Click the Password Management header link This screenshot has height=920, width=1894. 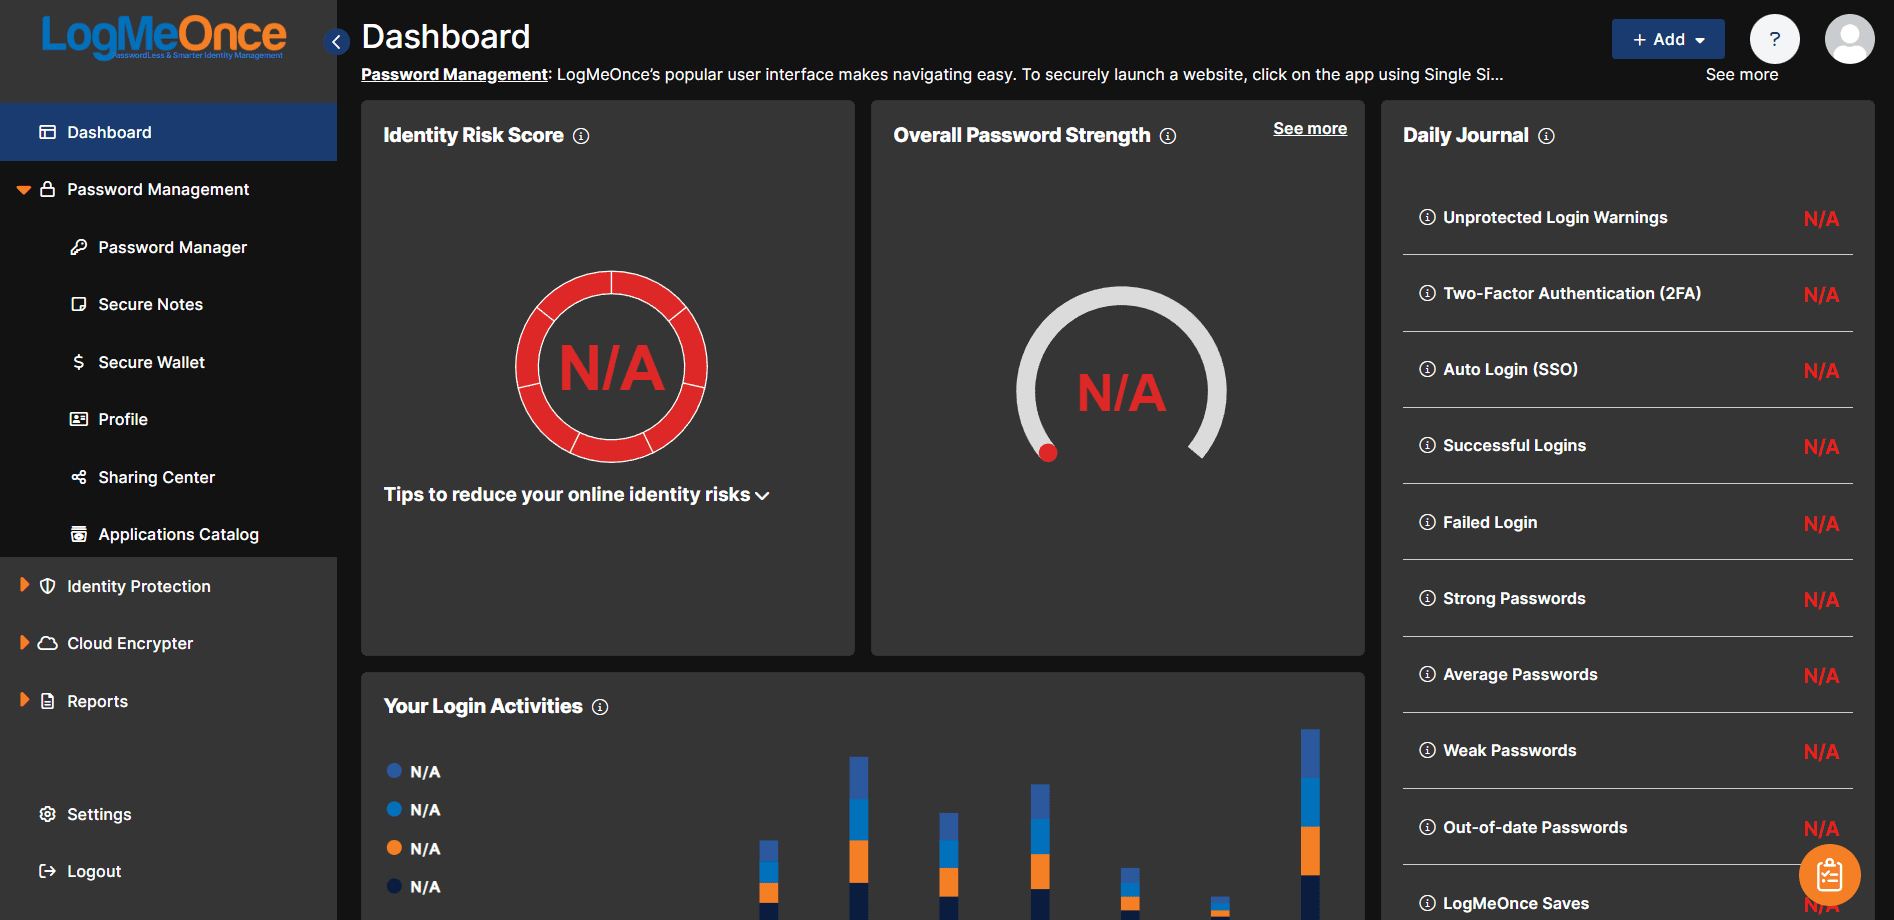(454, 74)
